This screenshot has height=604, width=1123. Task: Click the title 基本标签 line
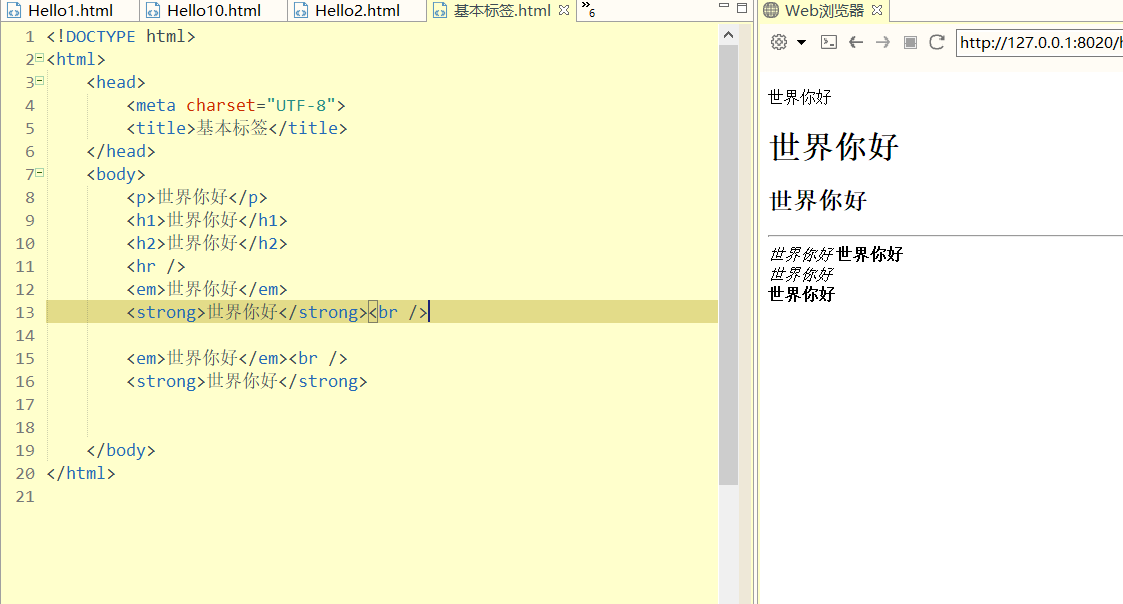tap(237, 128)
